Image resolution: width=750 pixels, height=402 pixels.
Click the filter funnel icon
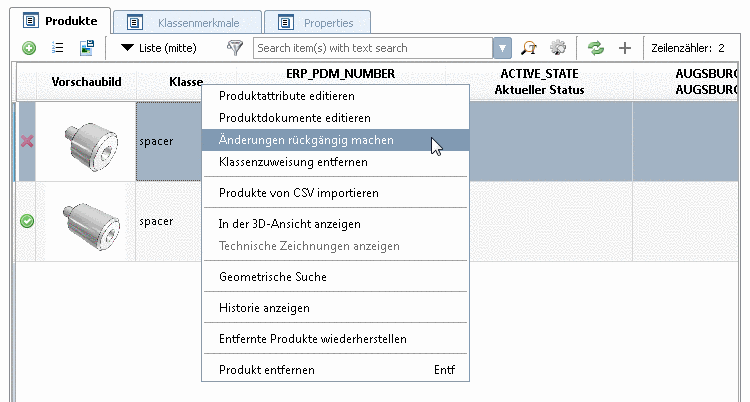pyautogui.click(x=234, y=47)
